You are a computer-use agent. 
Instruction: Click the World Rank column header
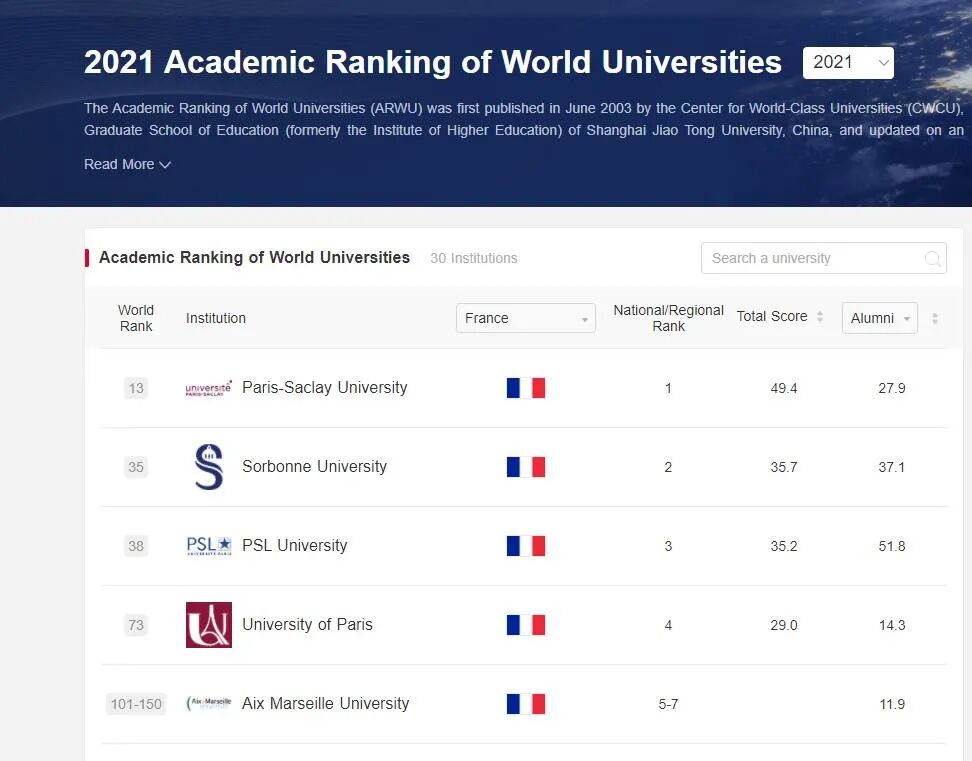[x=136, y=318]
